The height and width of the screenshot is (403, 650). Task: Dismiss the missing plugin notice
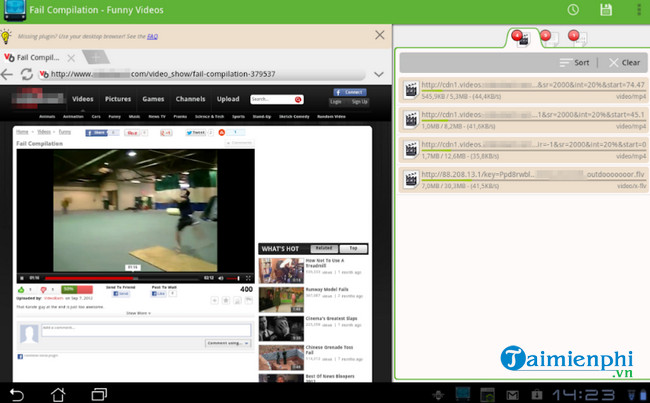[379, 34]
